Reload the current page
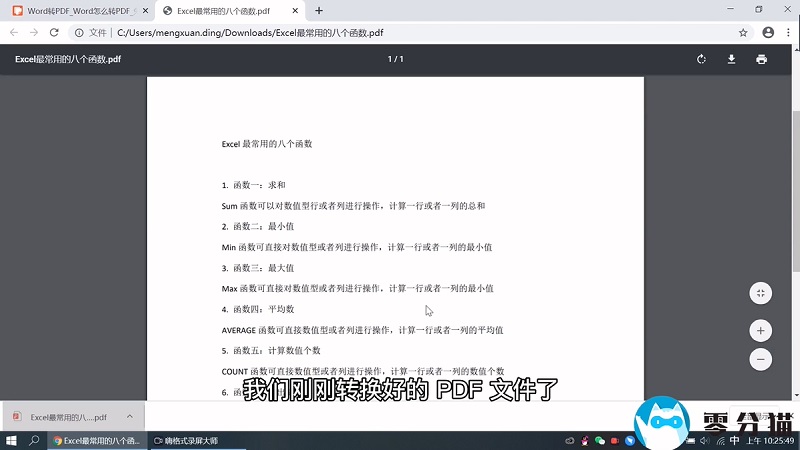The height and width of the screenshot is (450, 800). 57,32
